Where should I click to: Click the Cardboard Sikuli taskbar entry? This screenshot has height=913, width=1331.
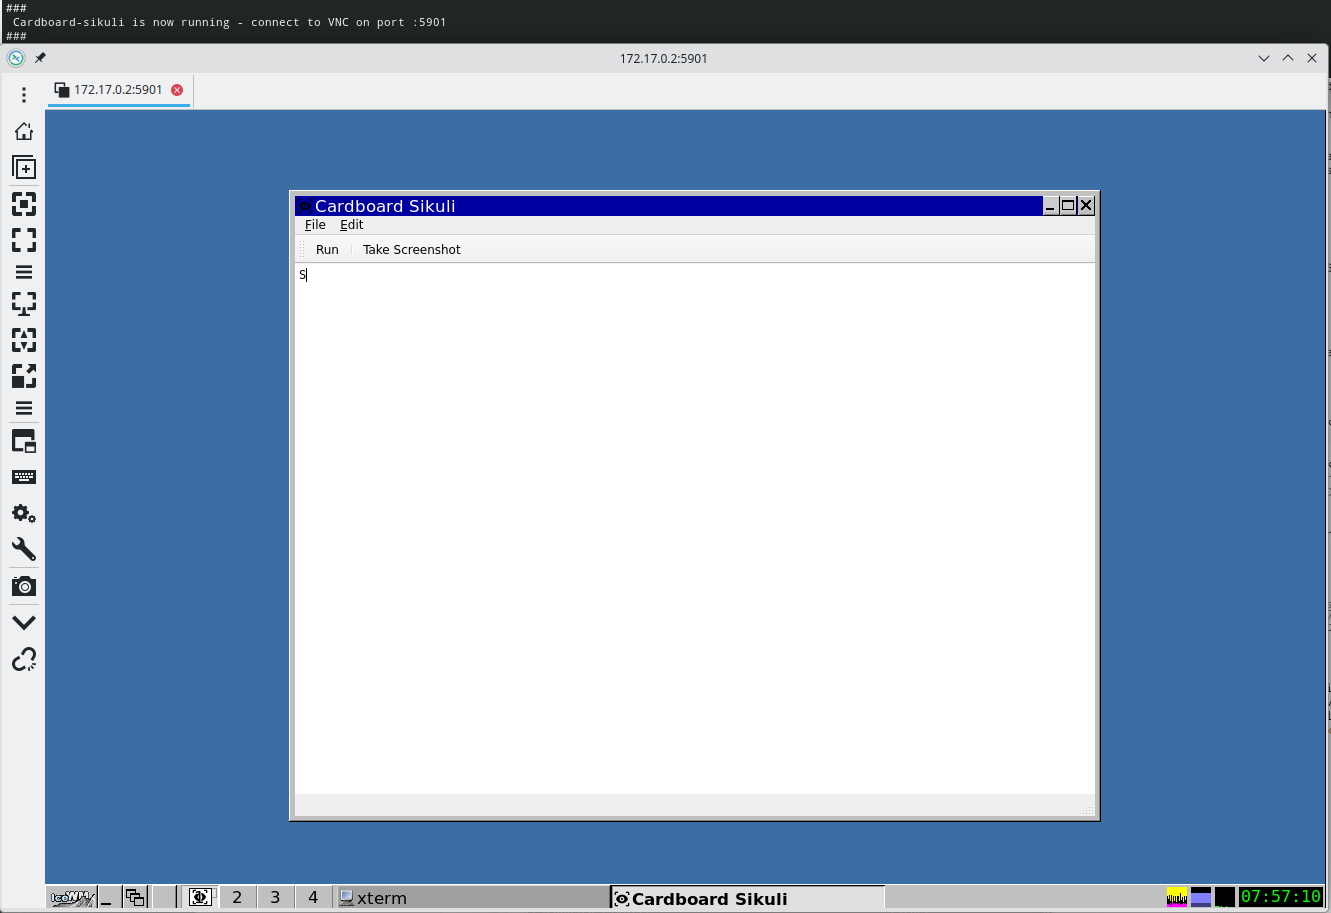click(747, 898)
